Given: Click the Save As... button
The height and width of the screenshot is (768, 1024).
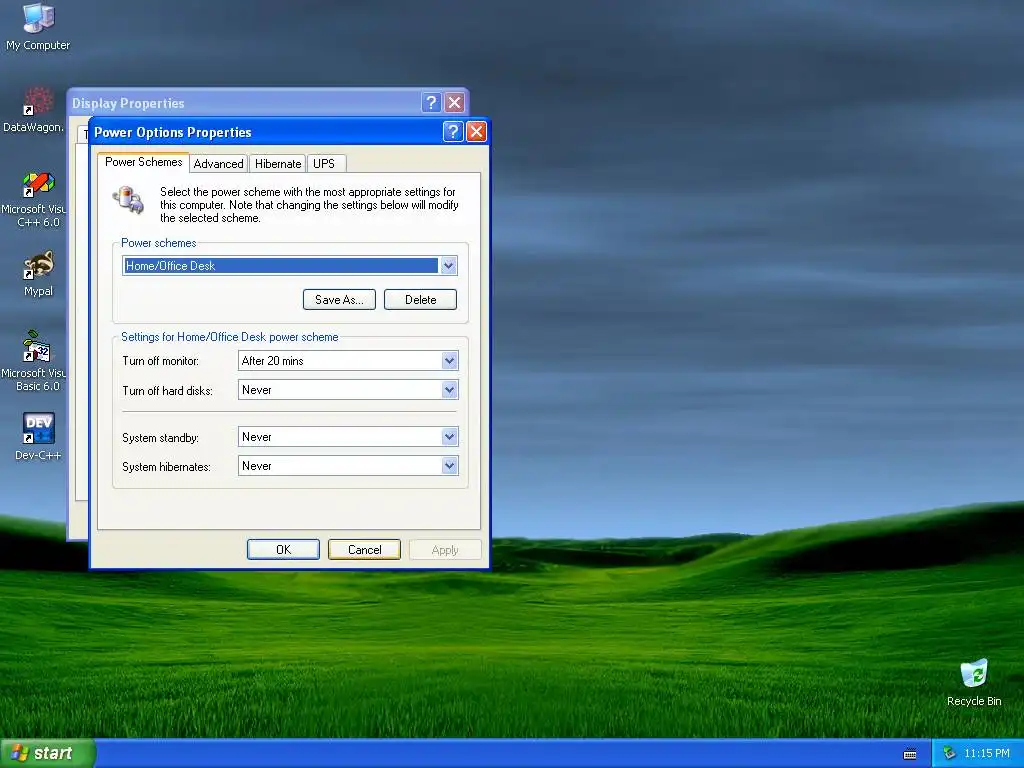Looking at the screenshot, I should [x=339, y=300].
